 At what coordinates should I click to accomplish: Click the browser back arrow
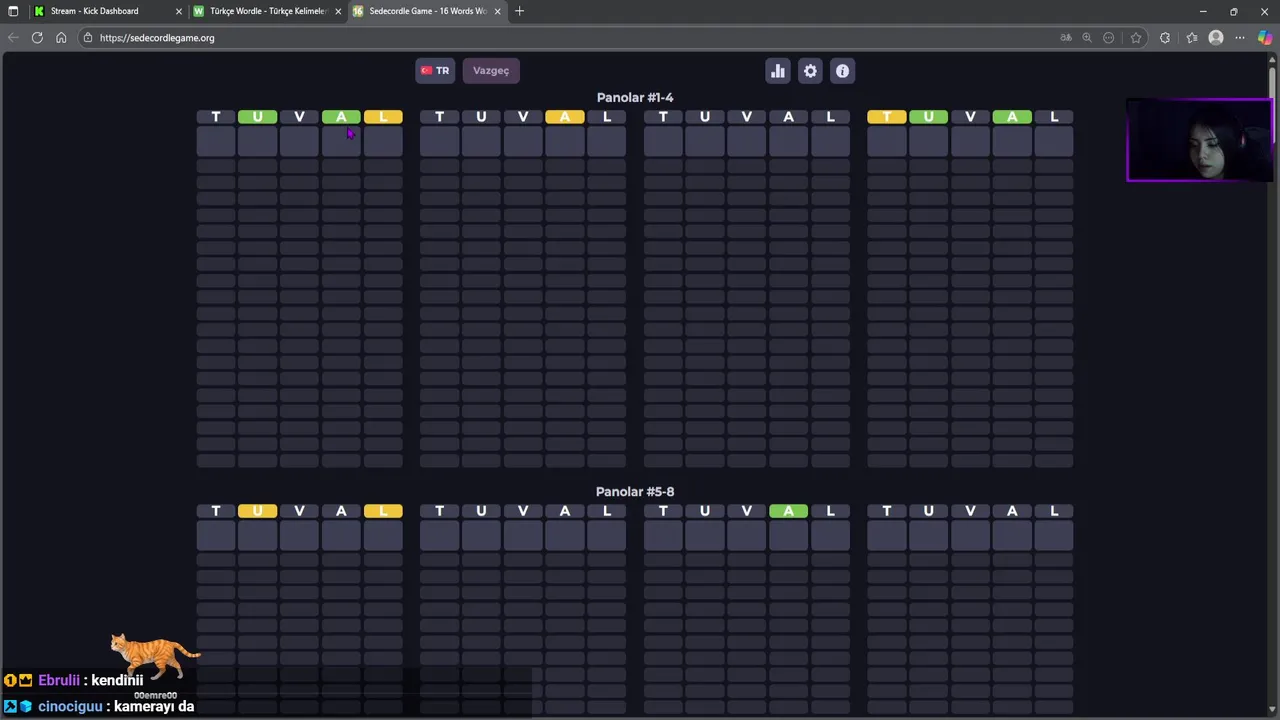pyautogui.click(x=13, y=38)
